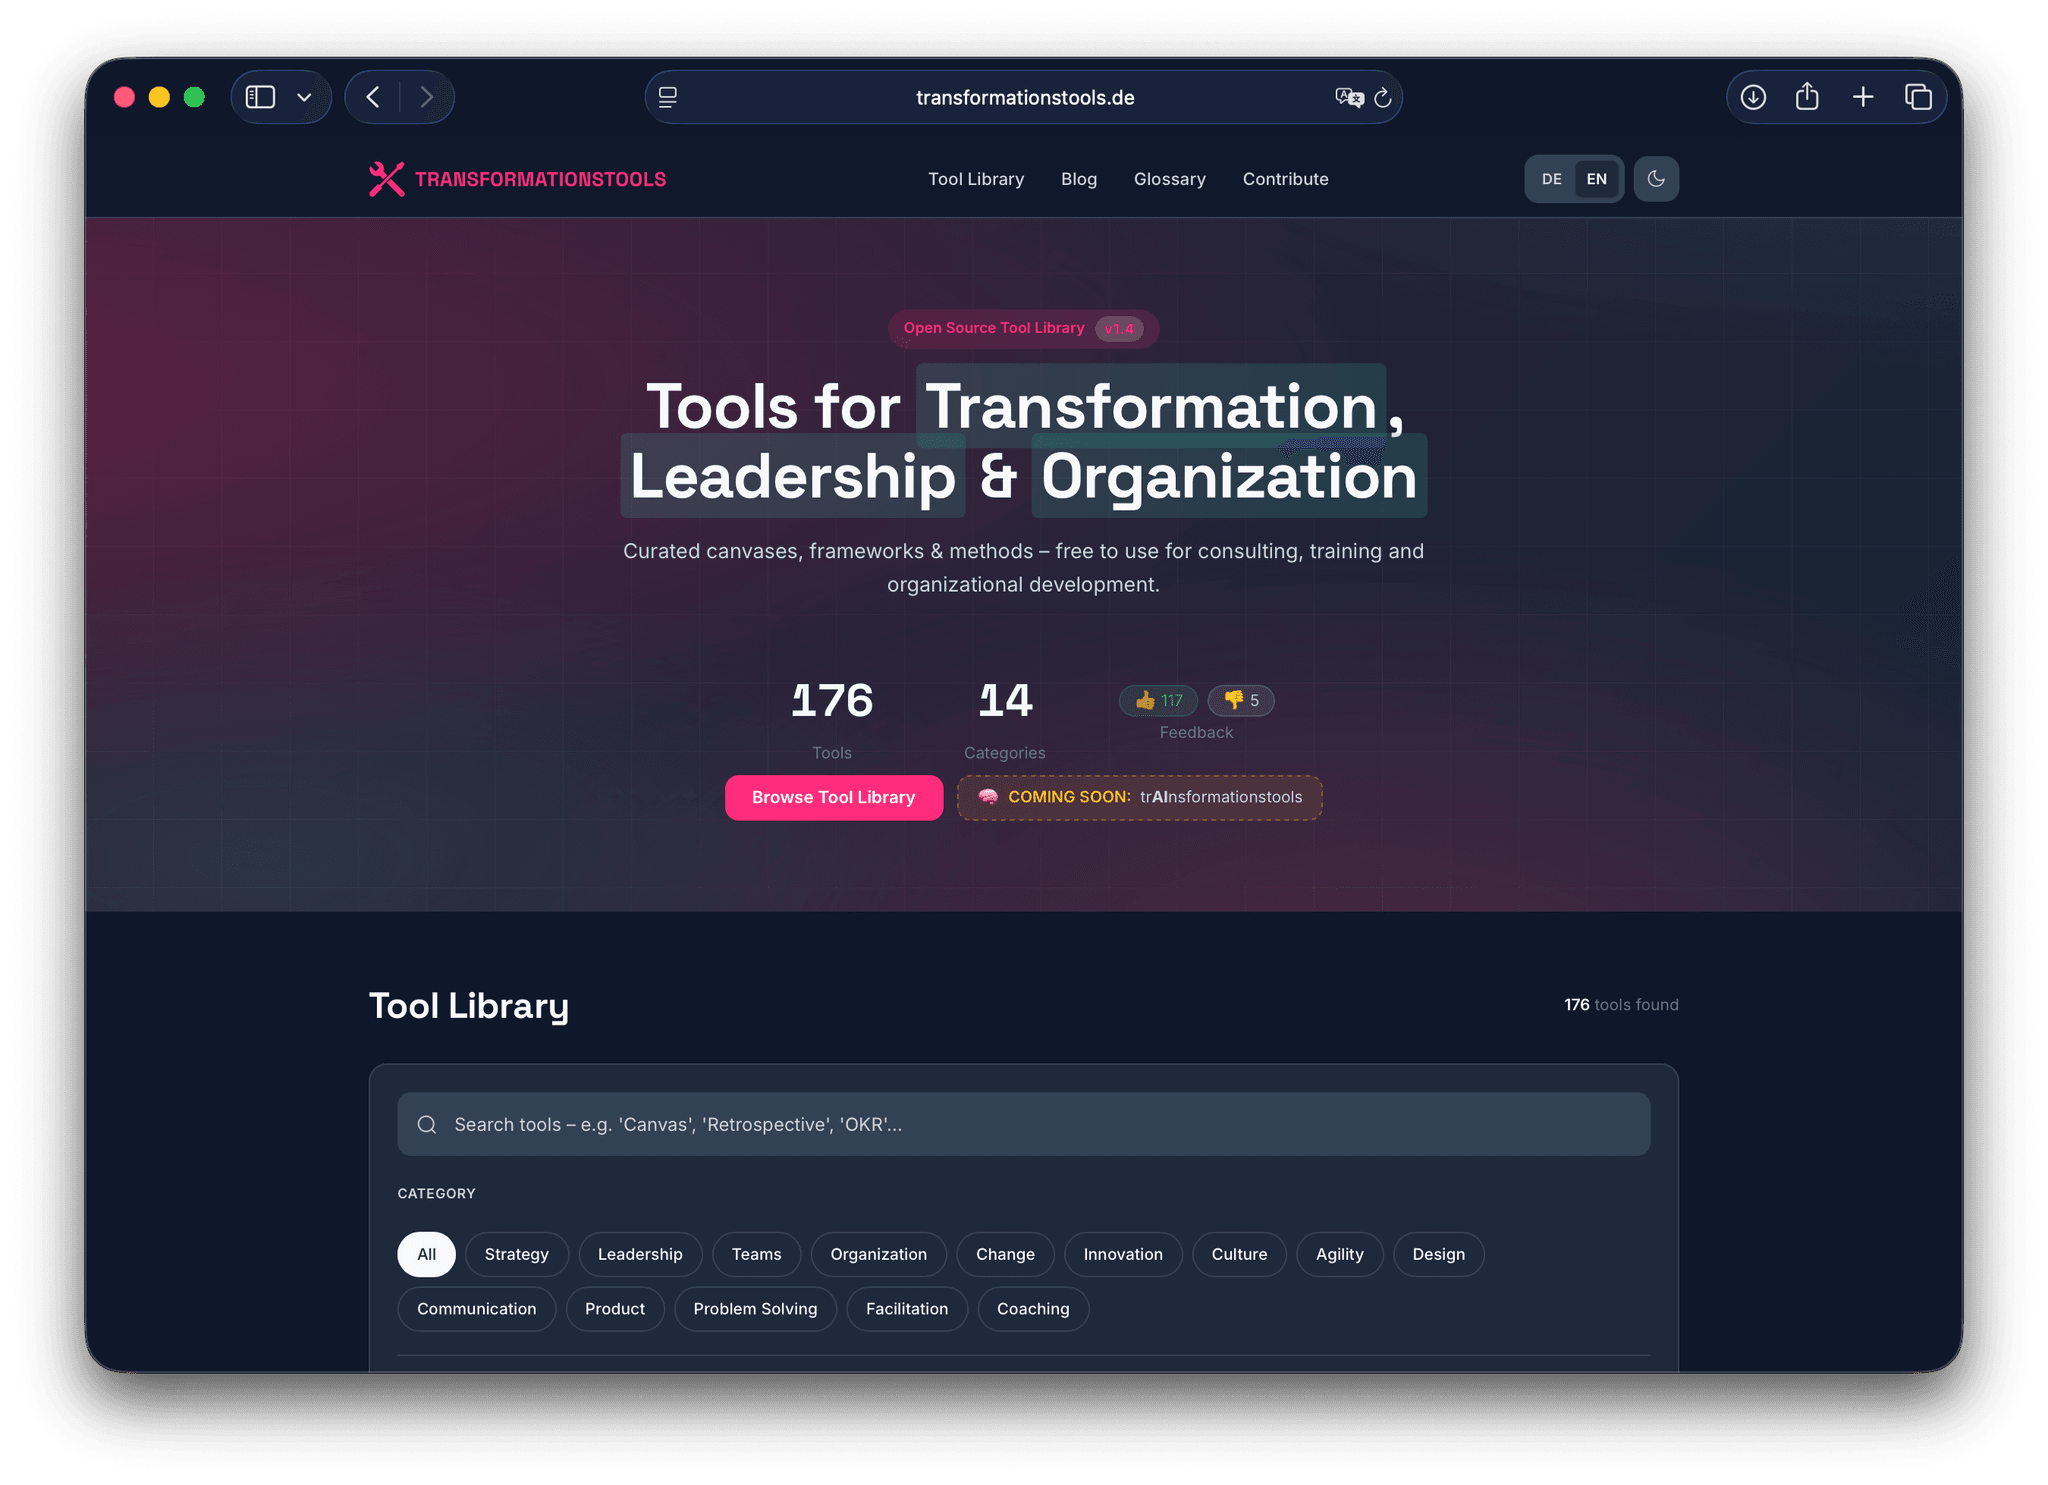Open Contribute nav item
The width and height of the screenshot is (2048, 1485).
click(1286, 179)
